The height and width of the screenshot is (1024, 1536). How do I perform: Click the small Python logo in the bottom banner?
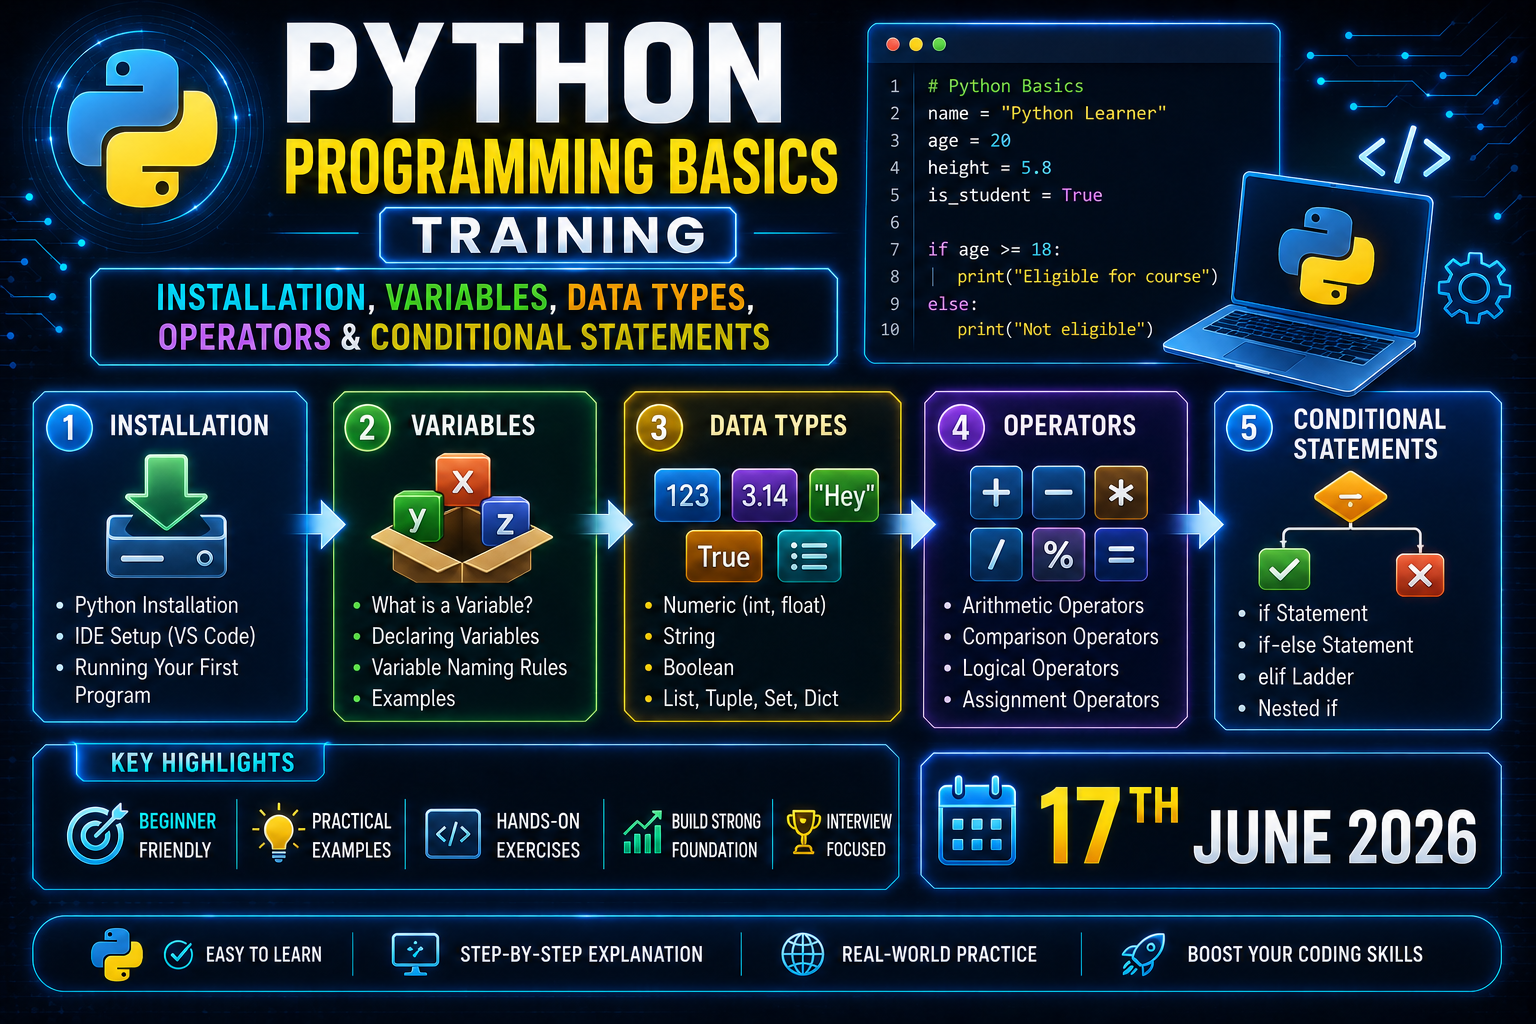[116, 954]
